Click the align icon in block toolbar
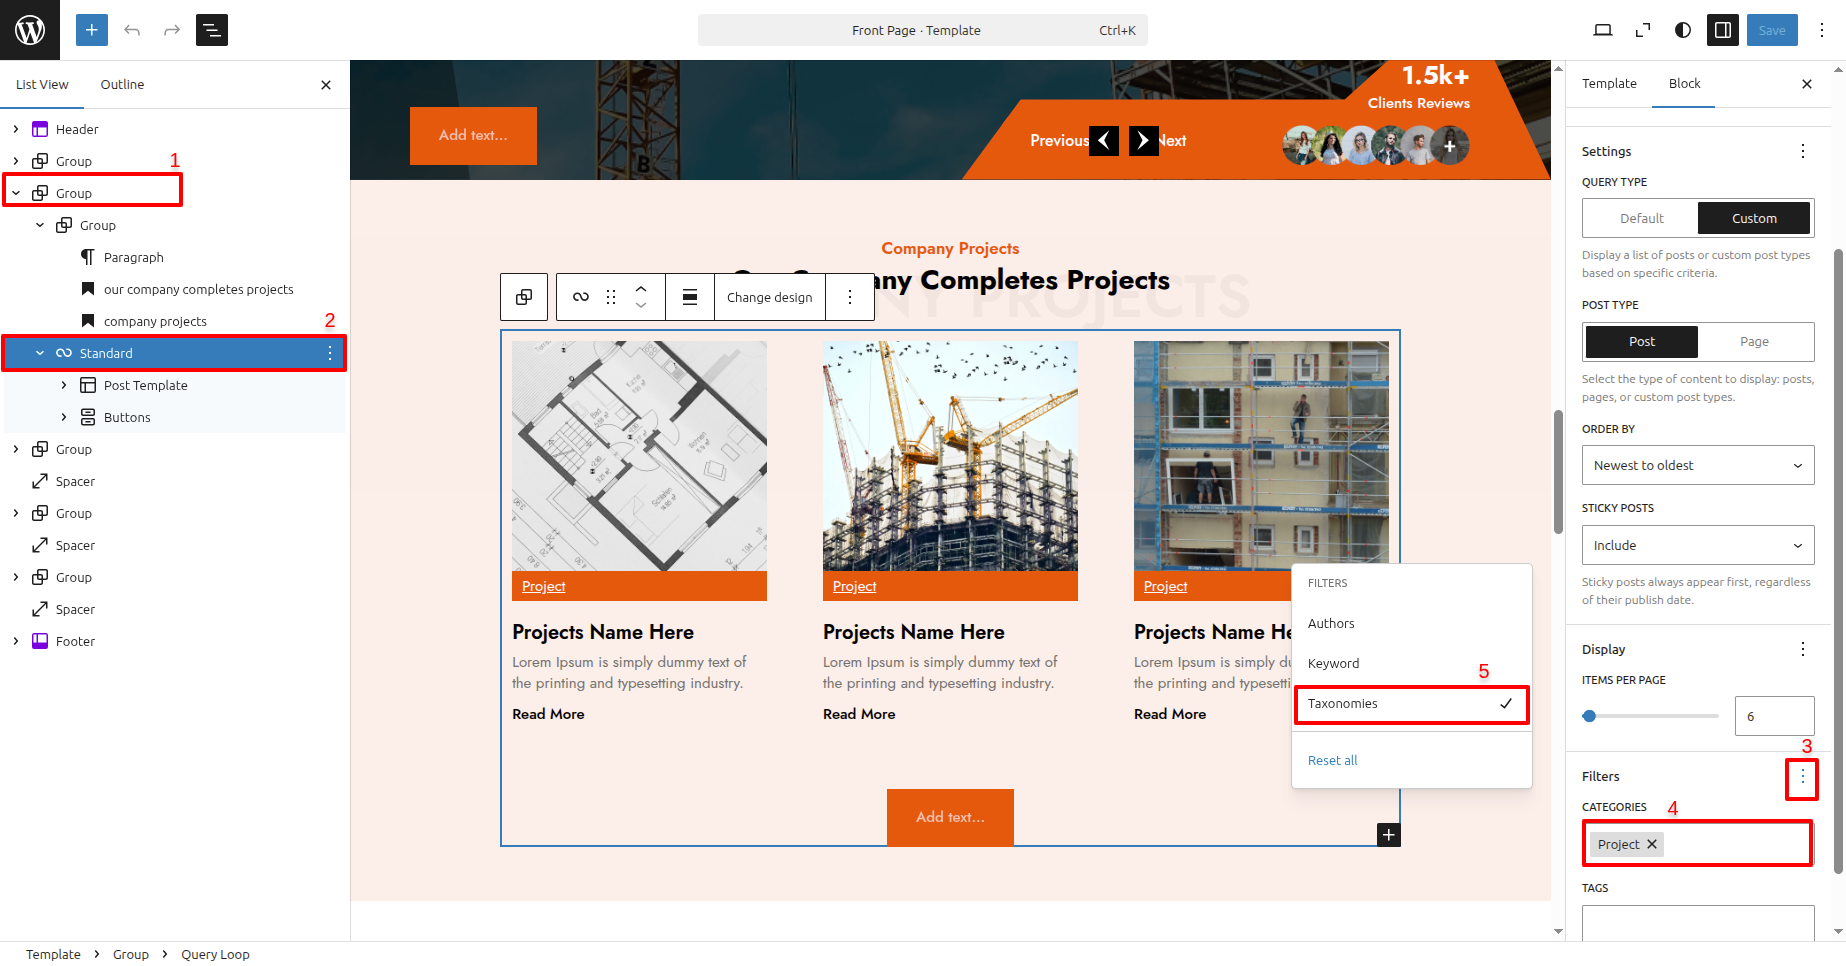Viewport: 1846px width, 966px height. pyautogui.click(x=690, y=297)
